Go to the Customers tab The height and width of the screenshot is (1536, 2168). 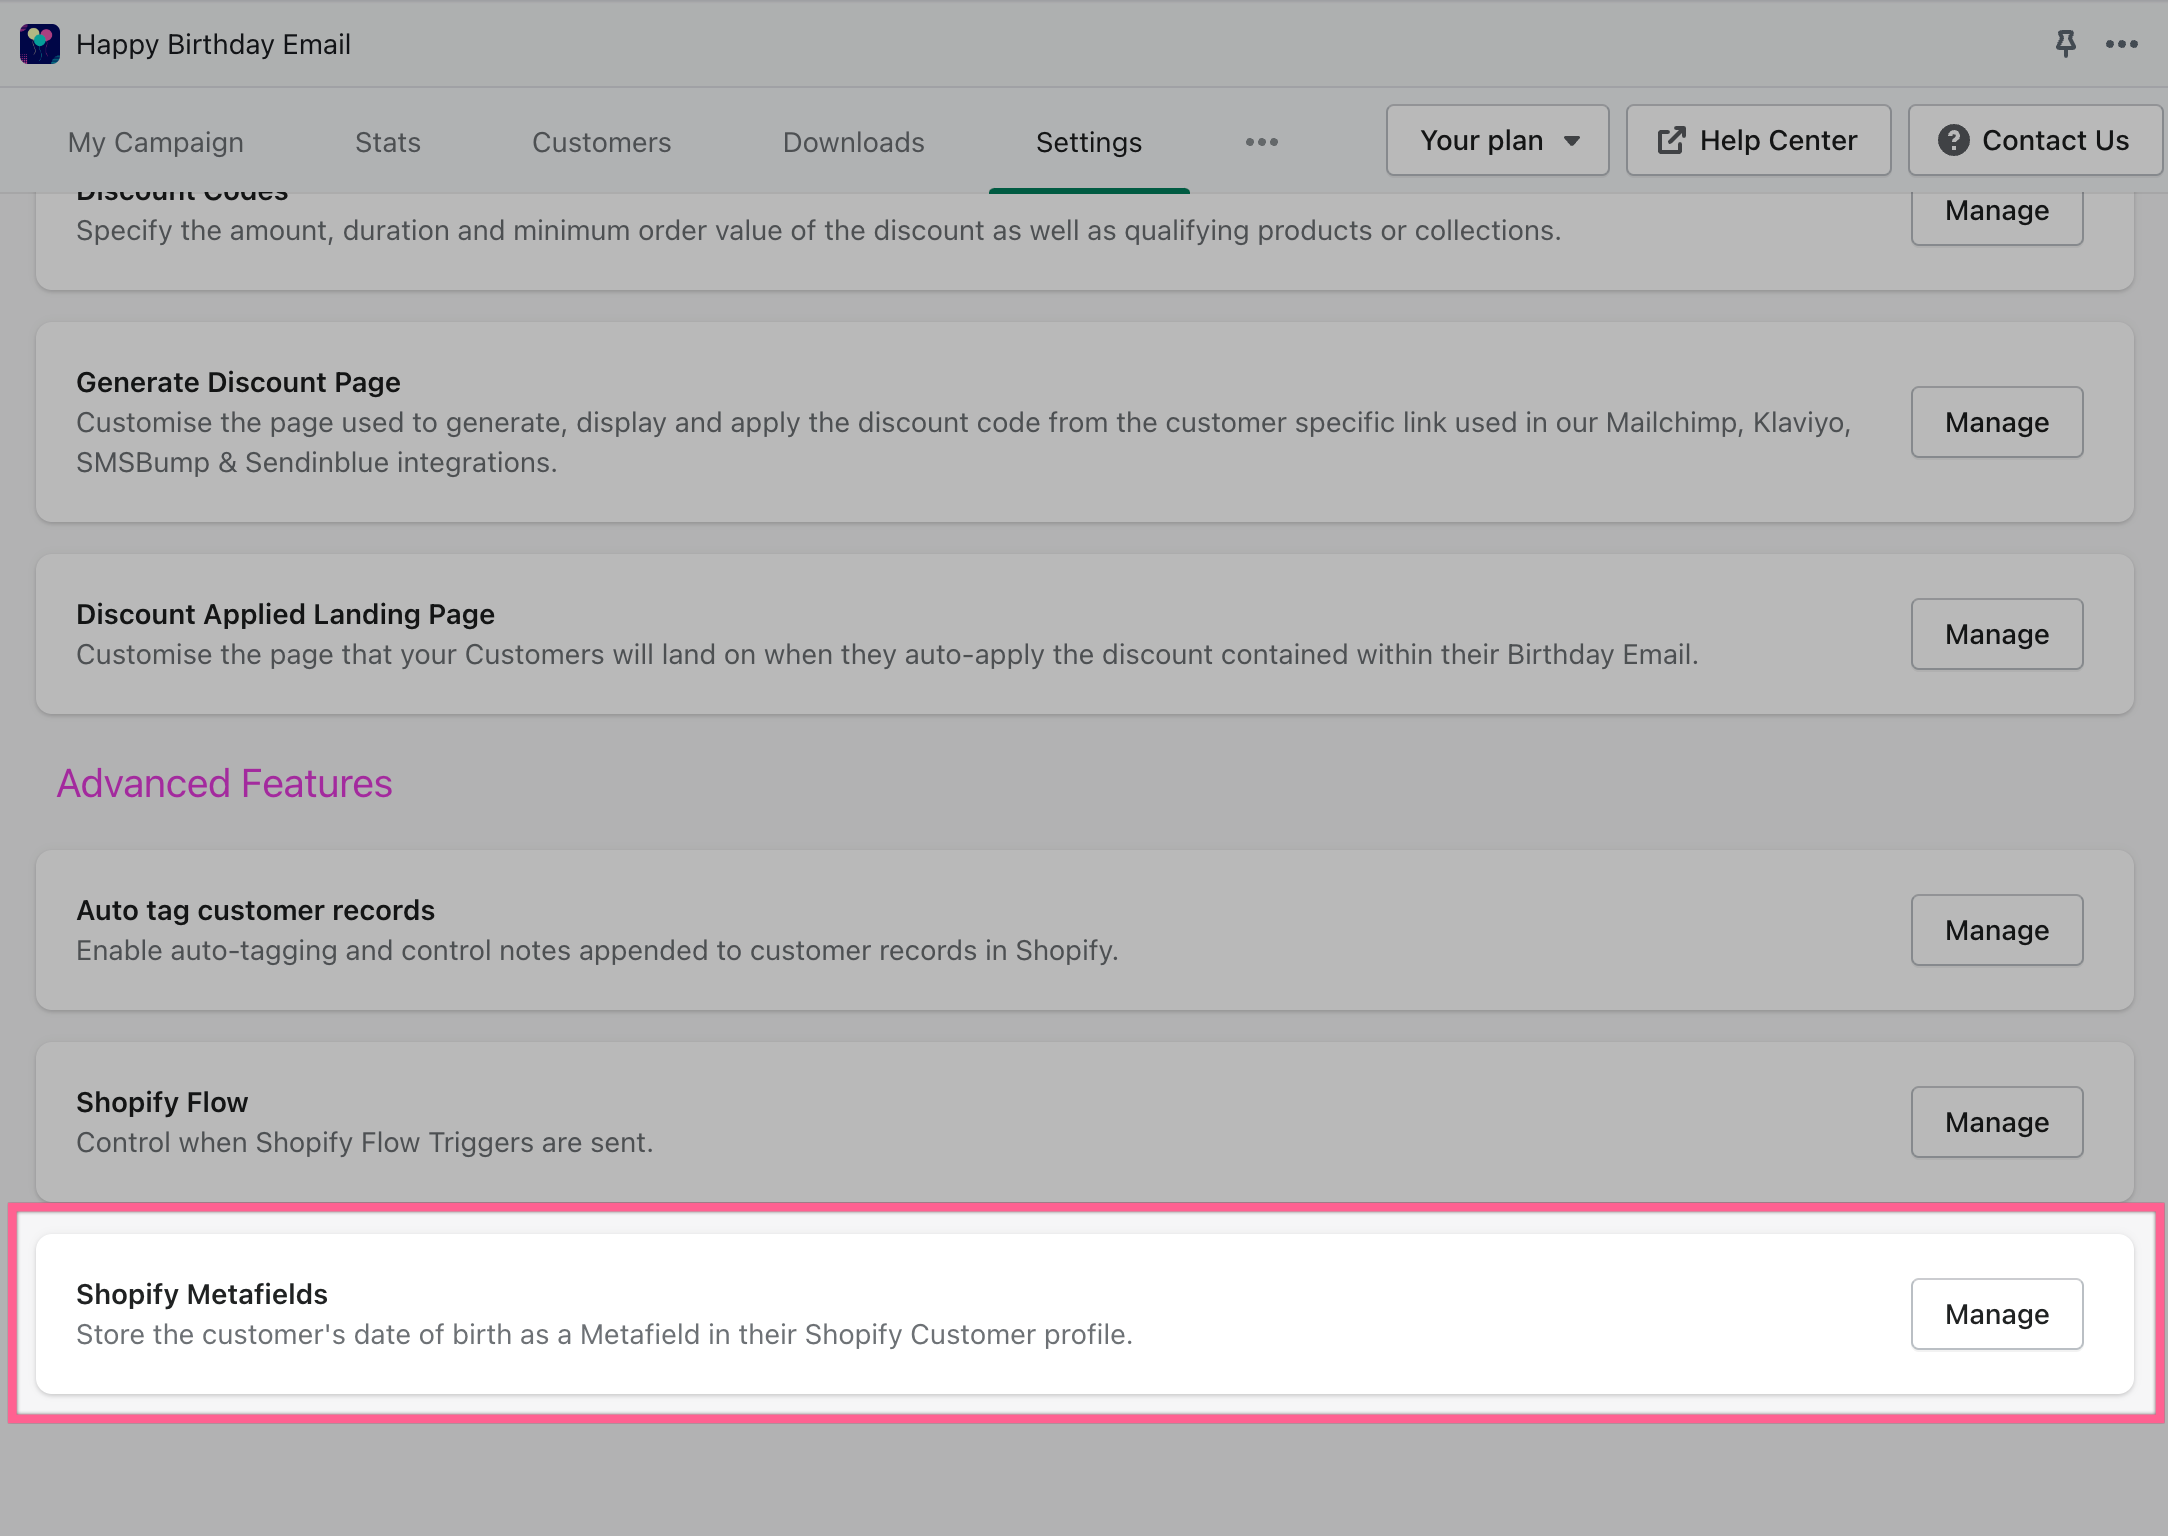pos(601,142)
